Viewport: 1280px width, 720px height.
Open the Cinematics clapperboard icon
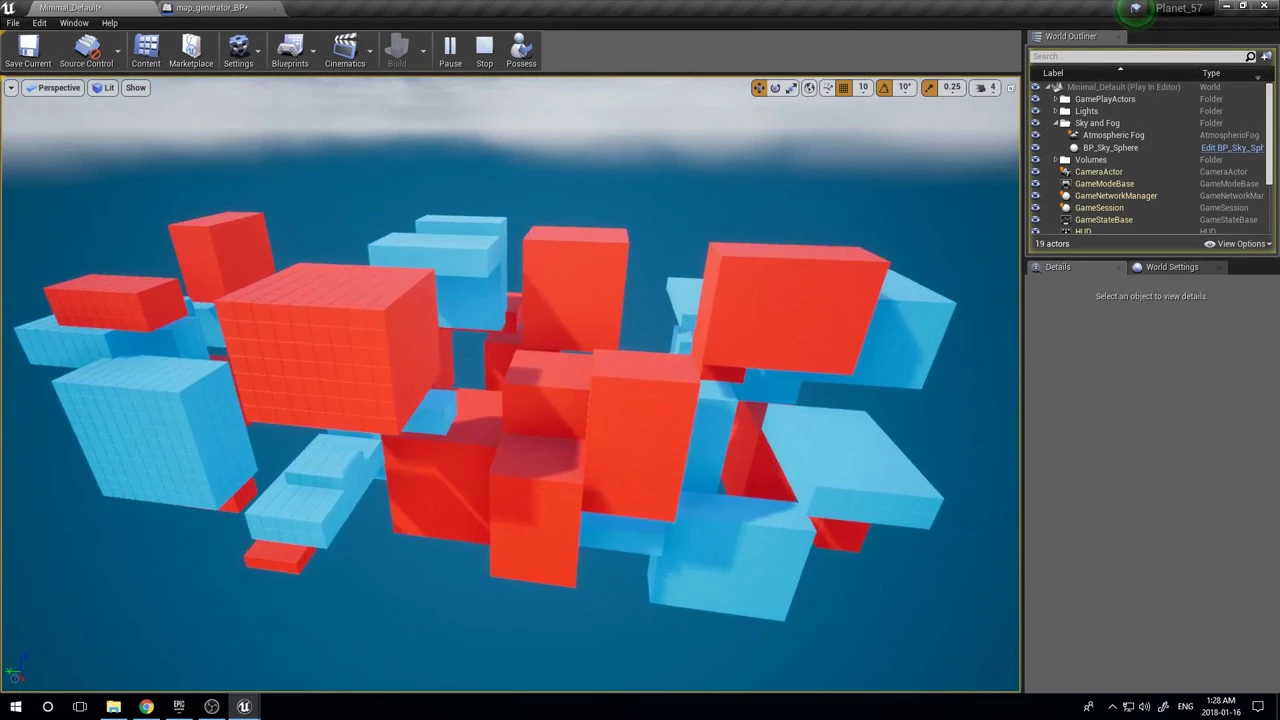(x=345, y=52)
